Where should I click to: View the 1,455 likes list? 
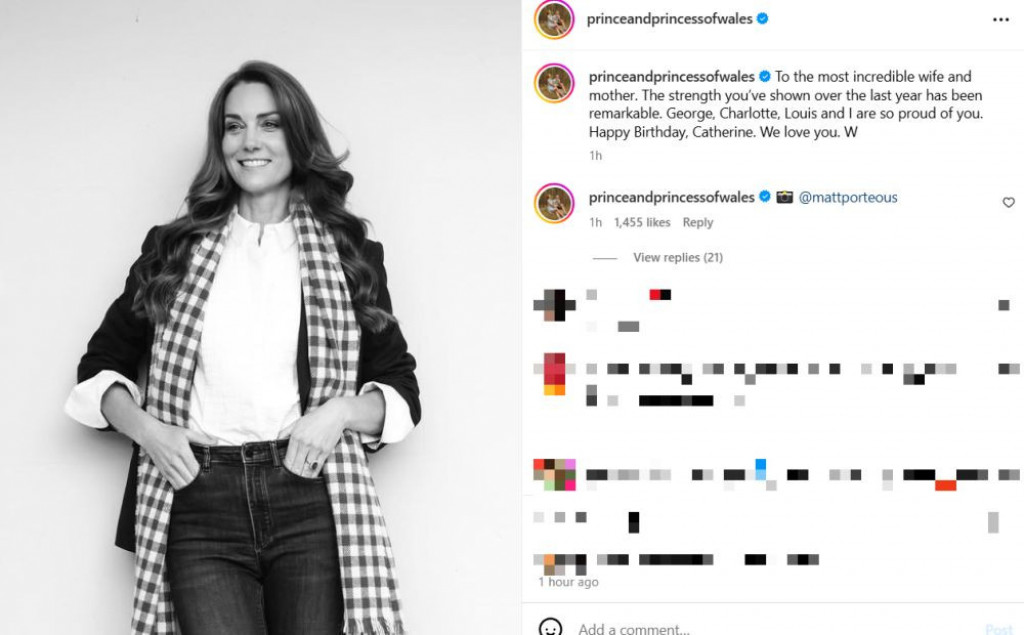(642, 222)
